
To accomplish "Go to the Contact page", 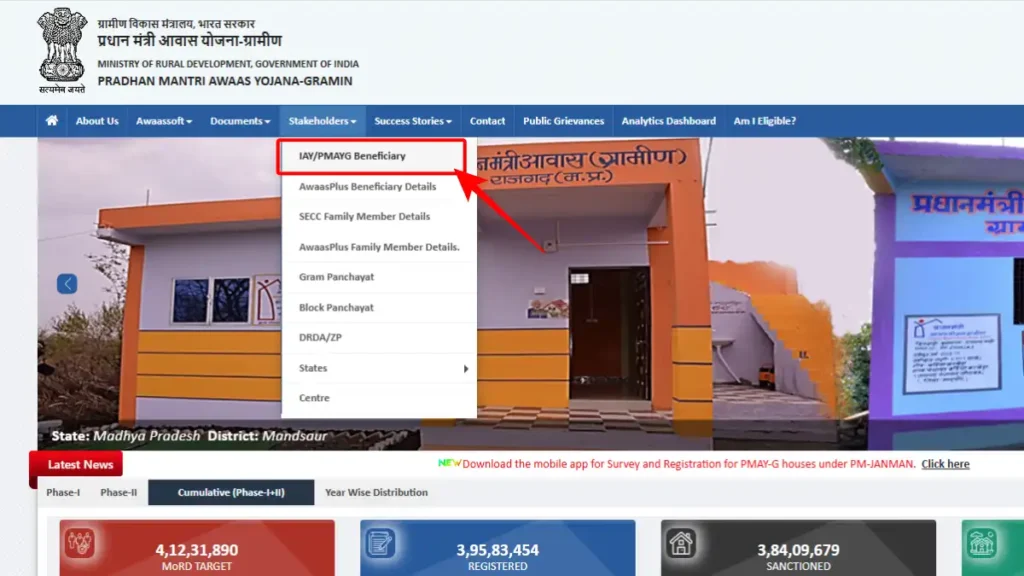I will tap(487, 121).
